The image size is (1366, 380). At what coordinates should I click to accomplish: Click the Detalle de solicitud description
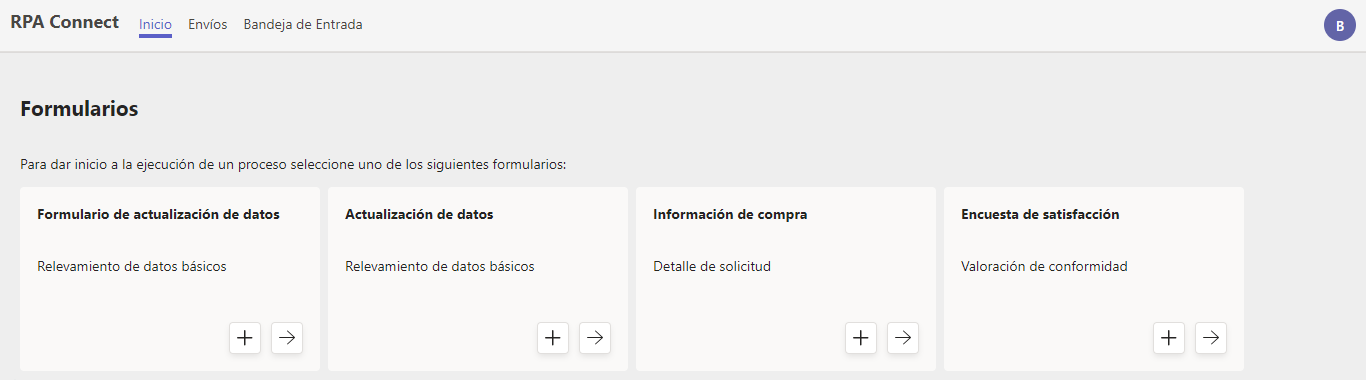coord(712,267)
